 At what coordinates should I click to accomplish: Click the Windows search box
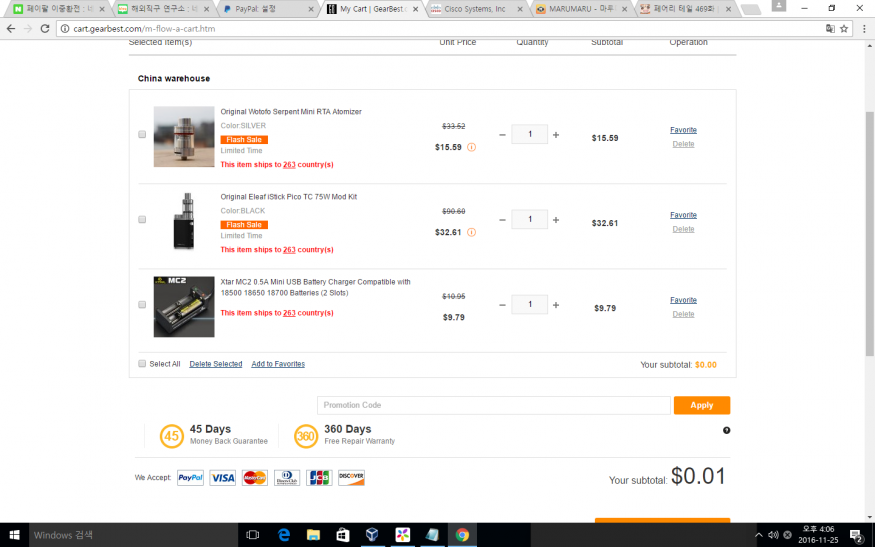[x=133, y=535]
